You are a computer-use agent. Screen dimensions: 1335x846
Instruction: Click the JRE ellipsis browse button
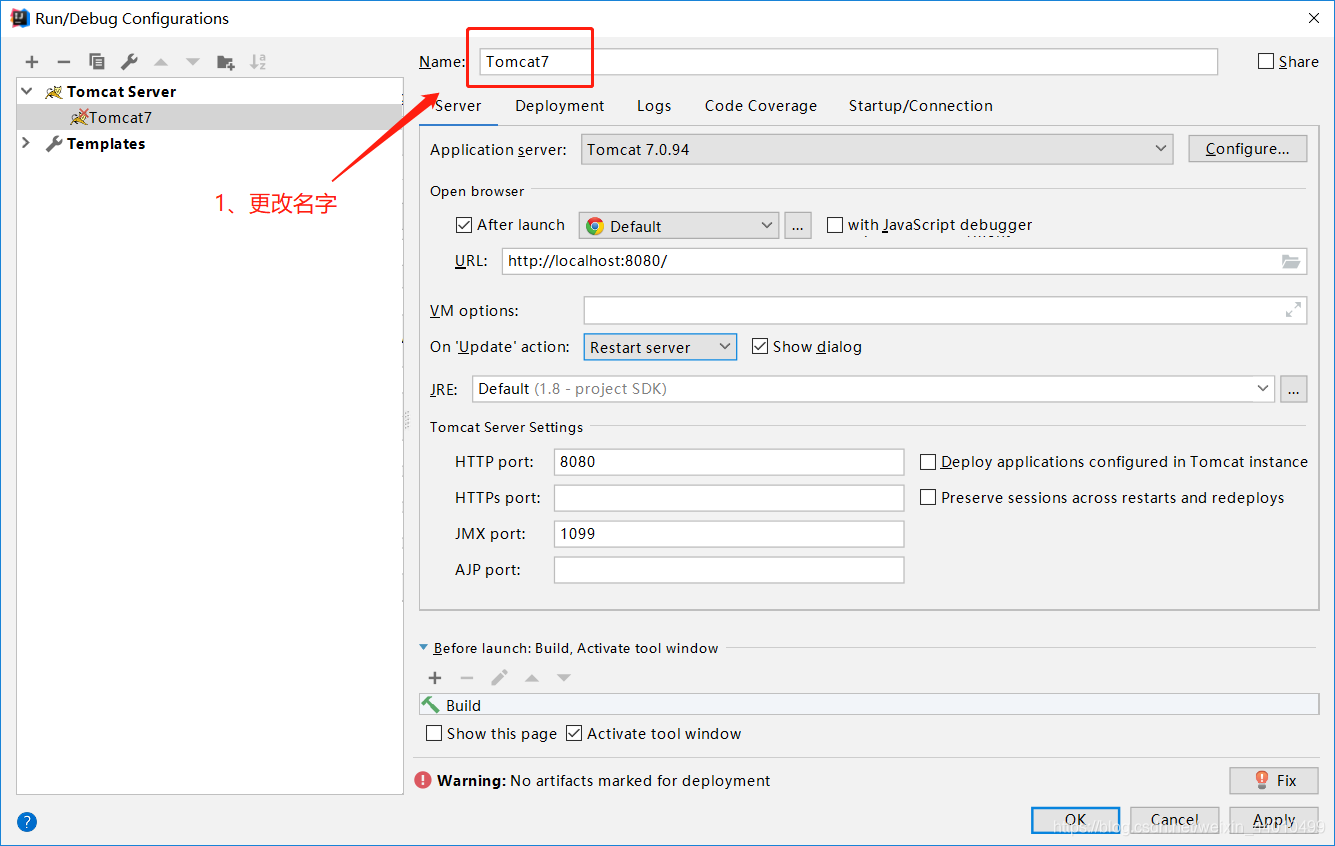click(1294, 389)
